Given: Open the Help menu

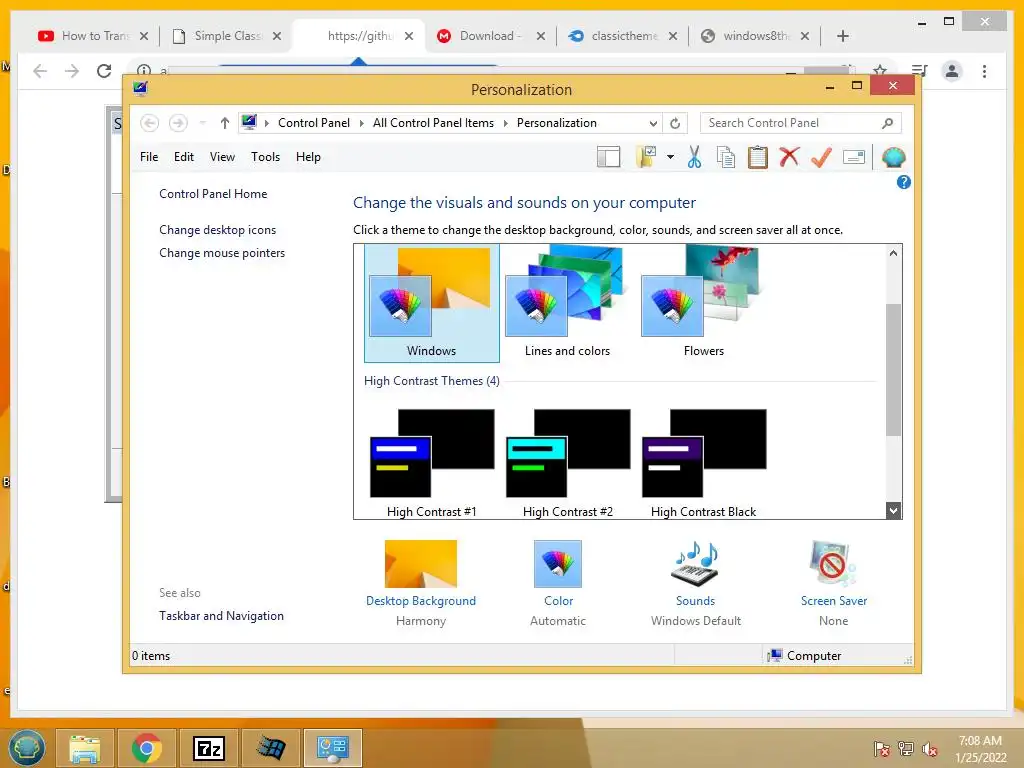Looking at the screenshot, I should tap(308, 157).
